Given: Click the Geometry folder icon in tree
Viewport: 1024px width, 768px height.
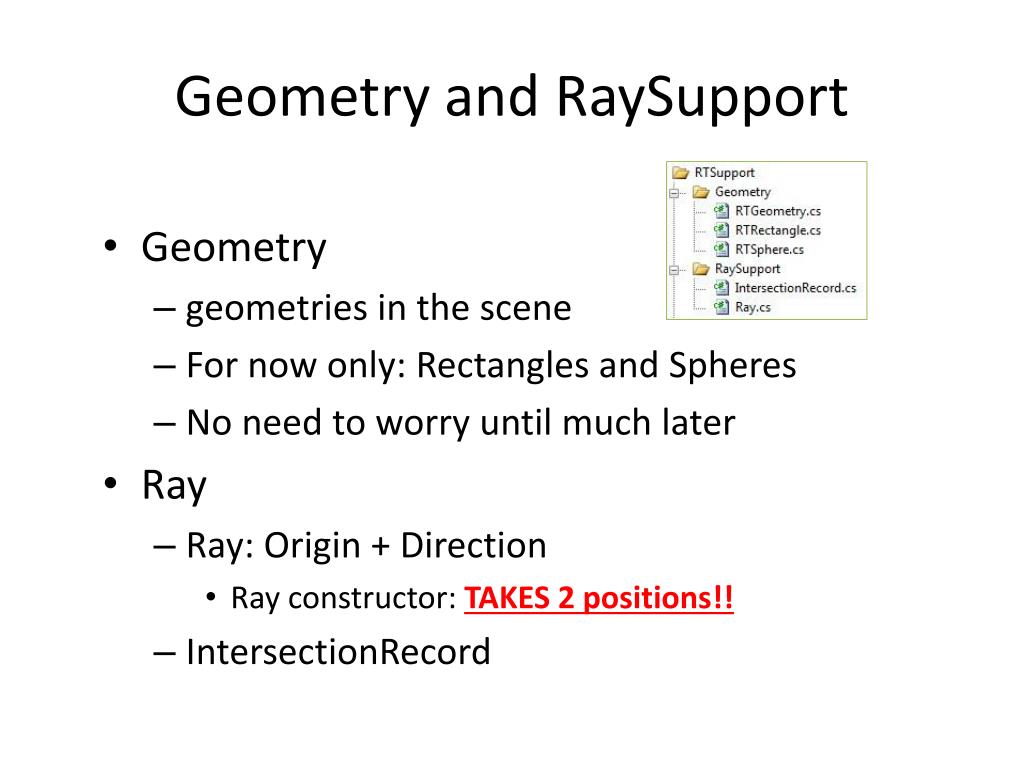Looking at the screenshot, I should (701, 192).
